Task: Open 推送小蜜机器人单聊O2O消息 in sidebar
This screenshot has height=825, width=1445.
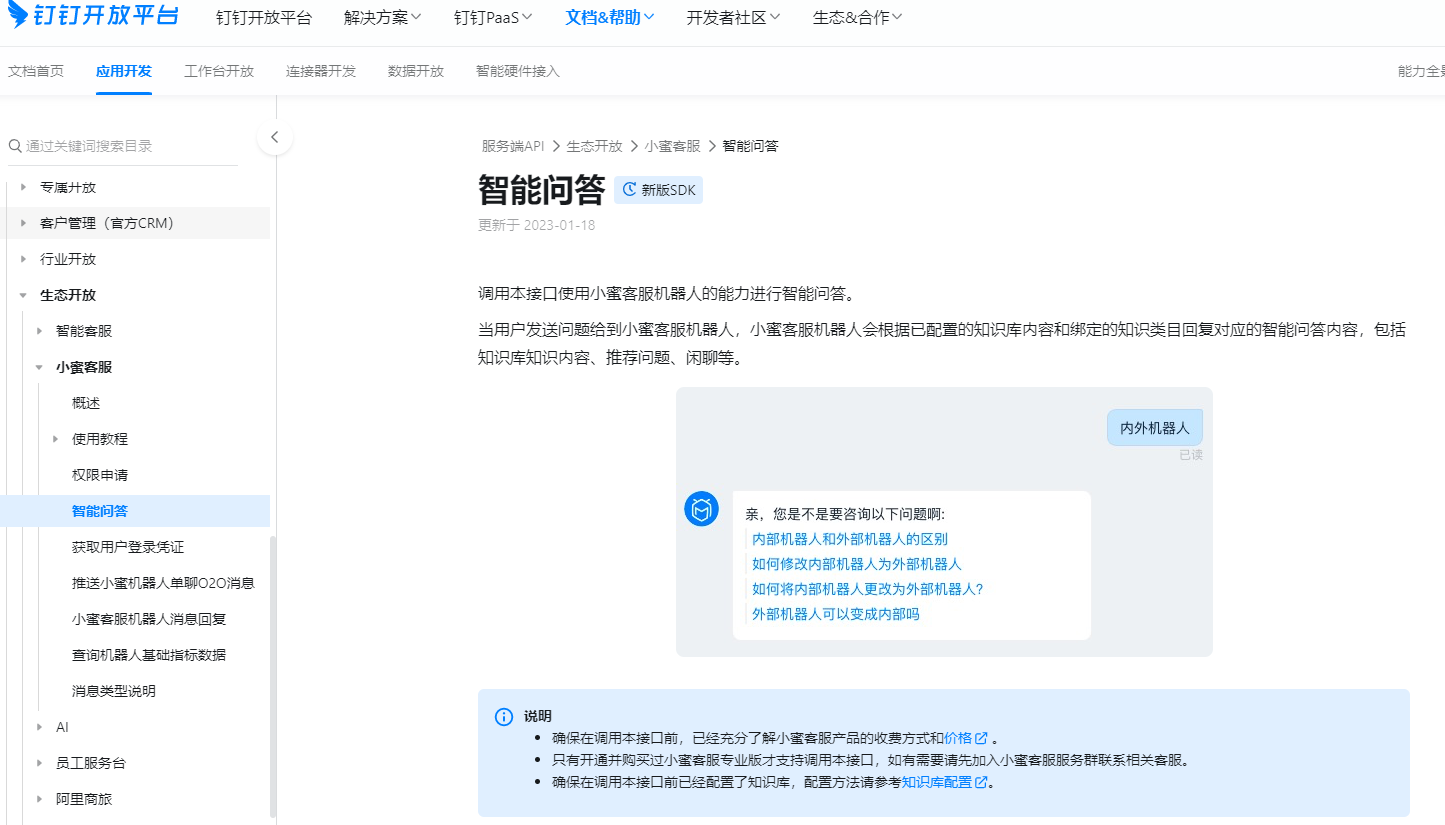Action: tap(163, 583)
